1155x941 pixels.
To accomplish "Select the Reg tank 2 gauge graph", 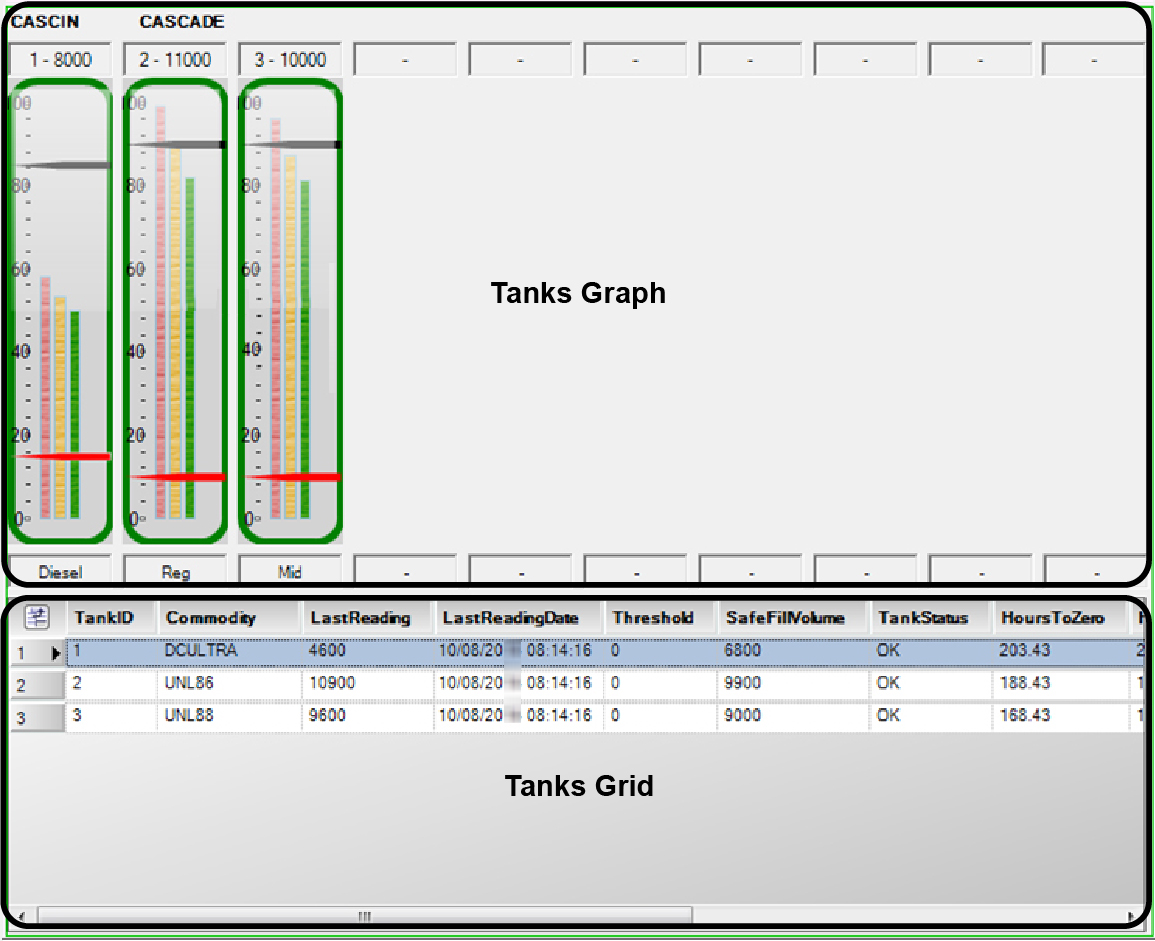I will click(x=175, y=310).
